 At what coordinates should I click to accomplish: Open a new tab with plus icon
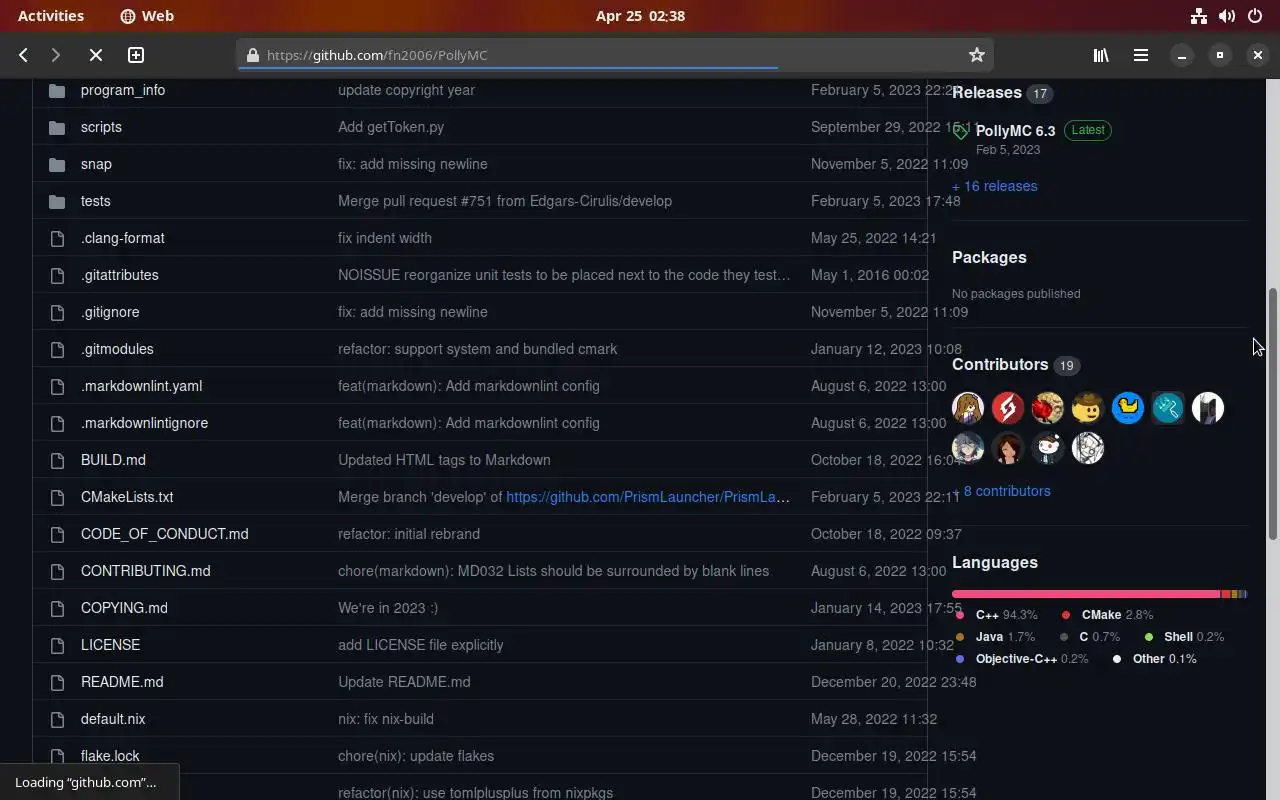136,55
